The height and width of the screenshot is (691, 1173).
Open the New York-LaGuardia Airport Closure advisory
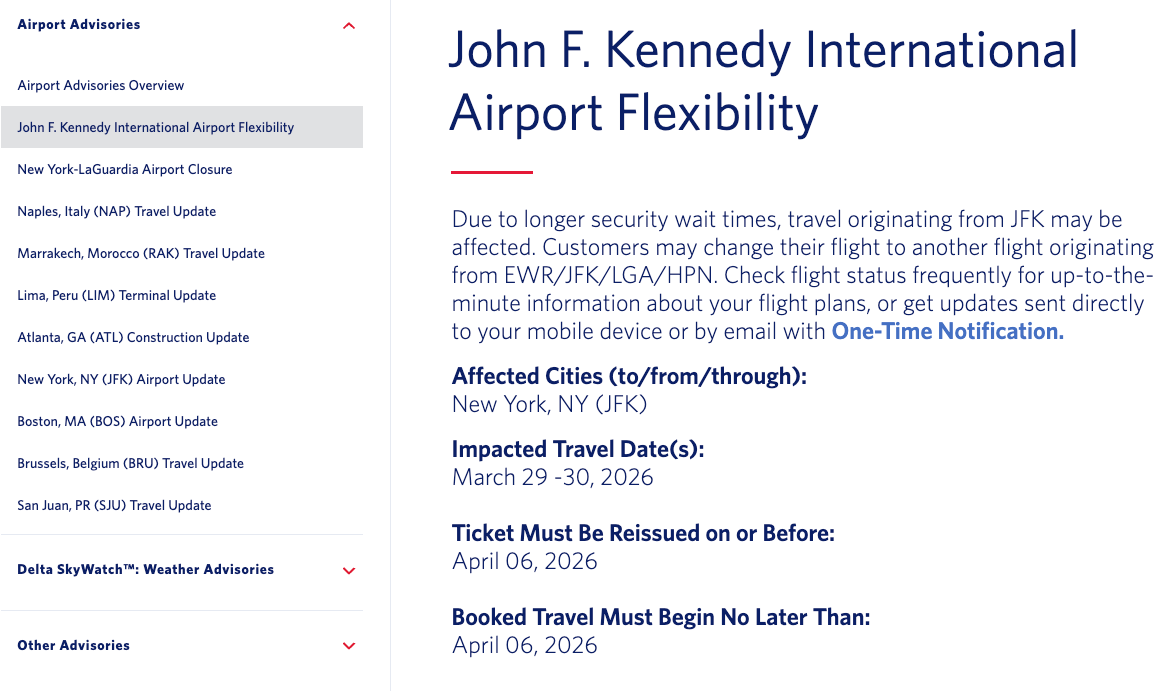[124, 169]
